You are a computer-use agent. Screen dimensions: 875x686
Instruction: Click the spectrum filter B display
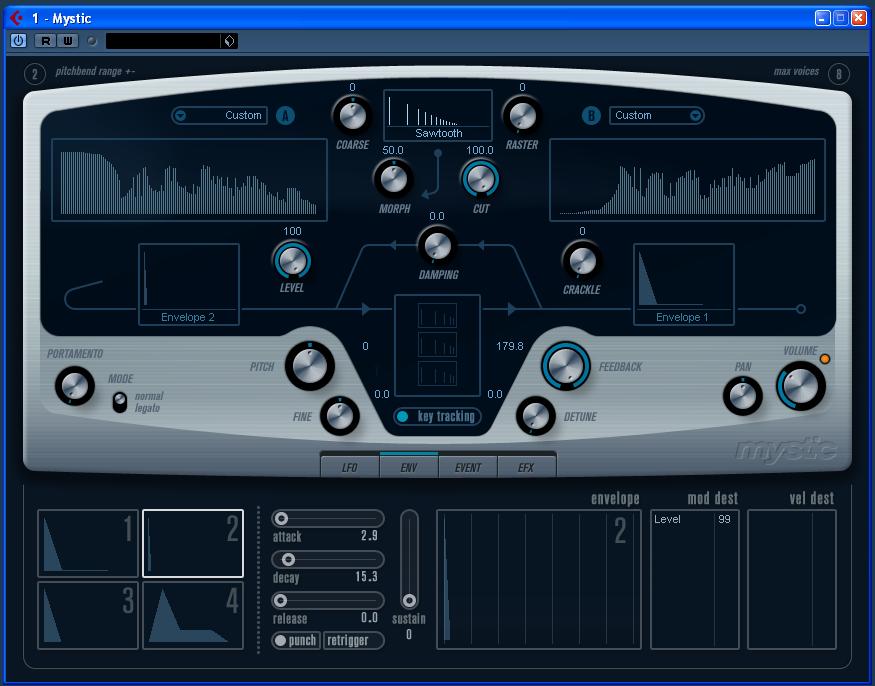click(x=688, y=180)
